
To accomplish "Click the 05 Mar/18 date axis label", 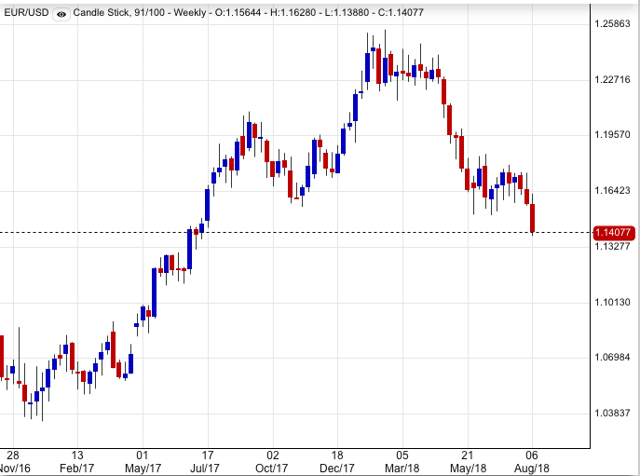I will (402, 462).
